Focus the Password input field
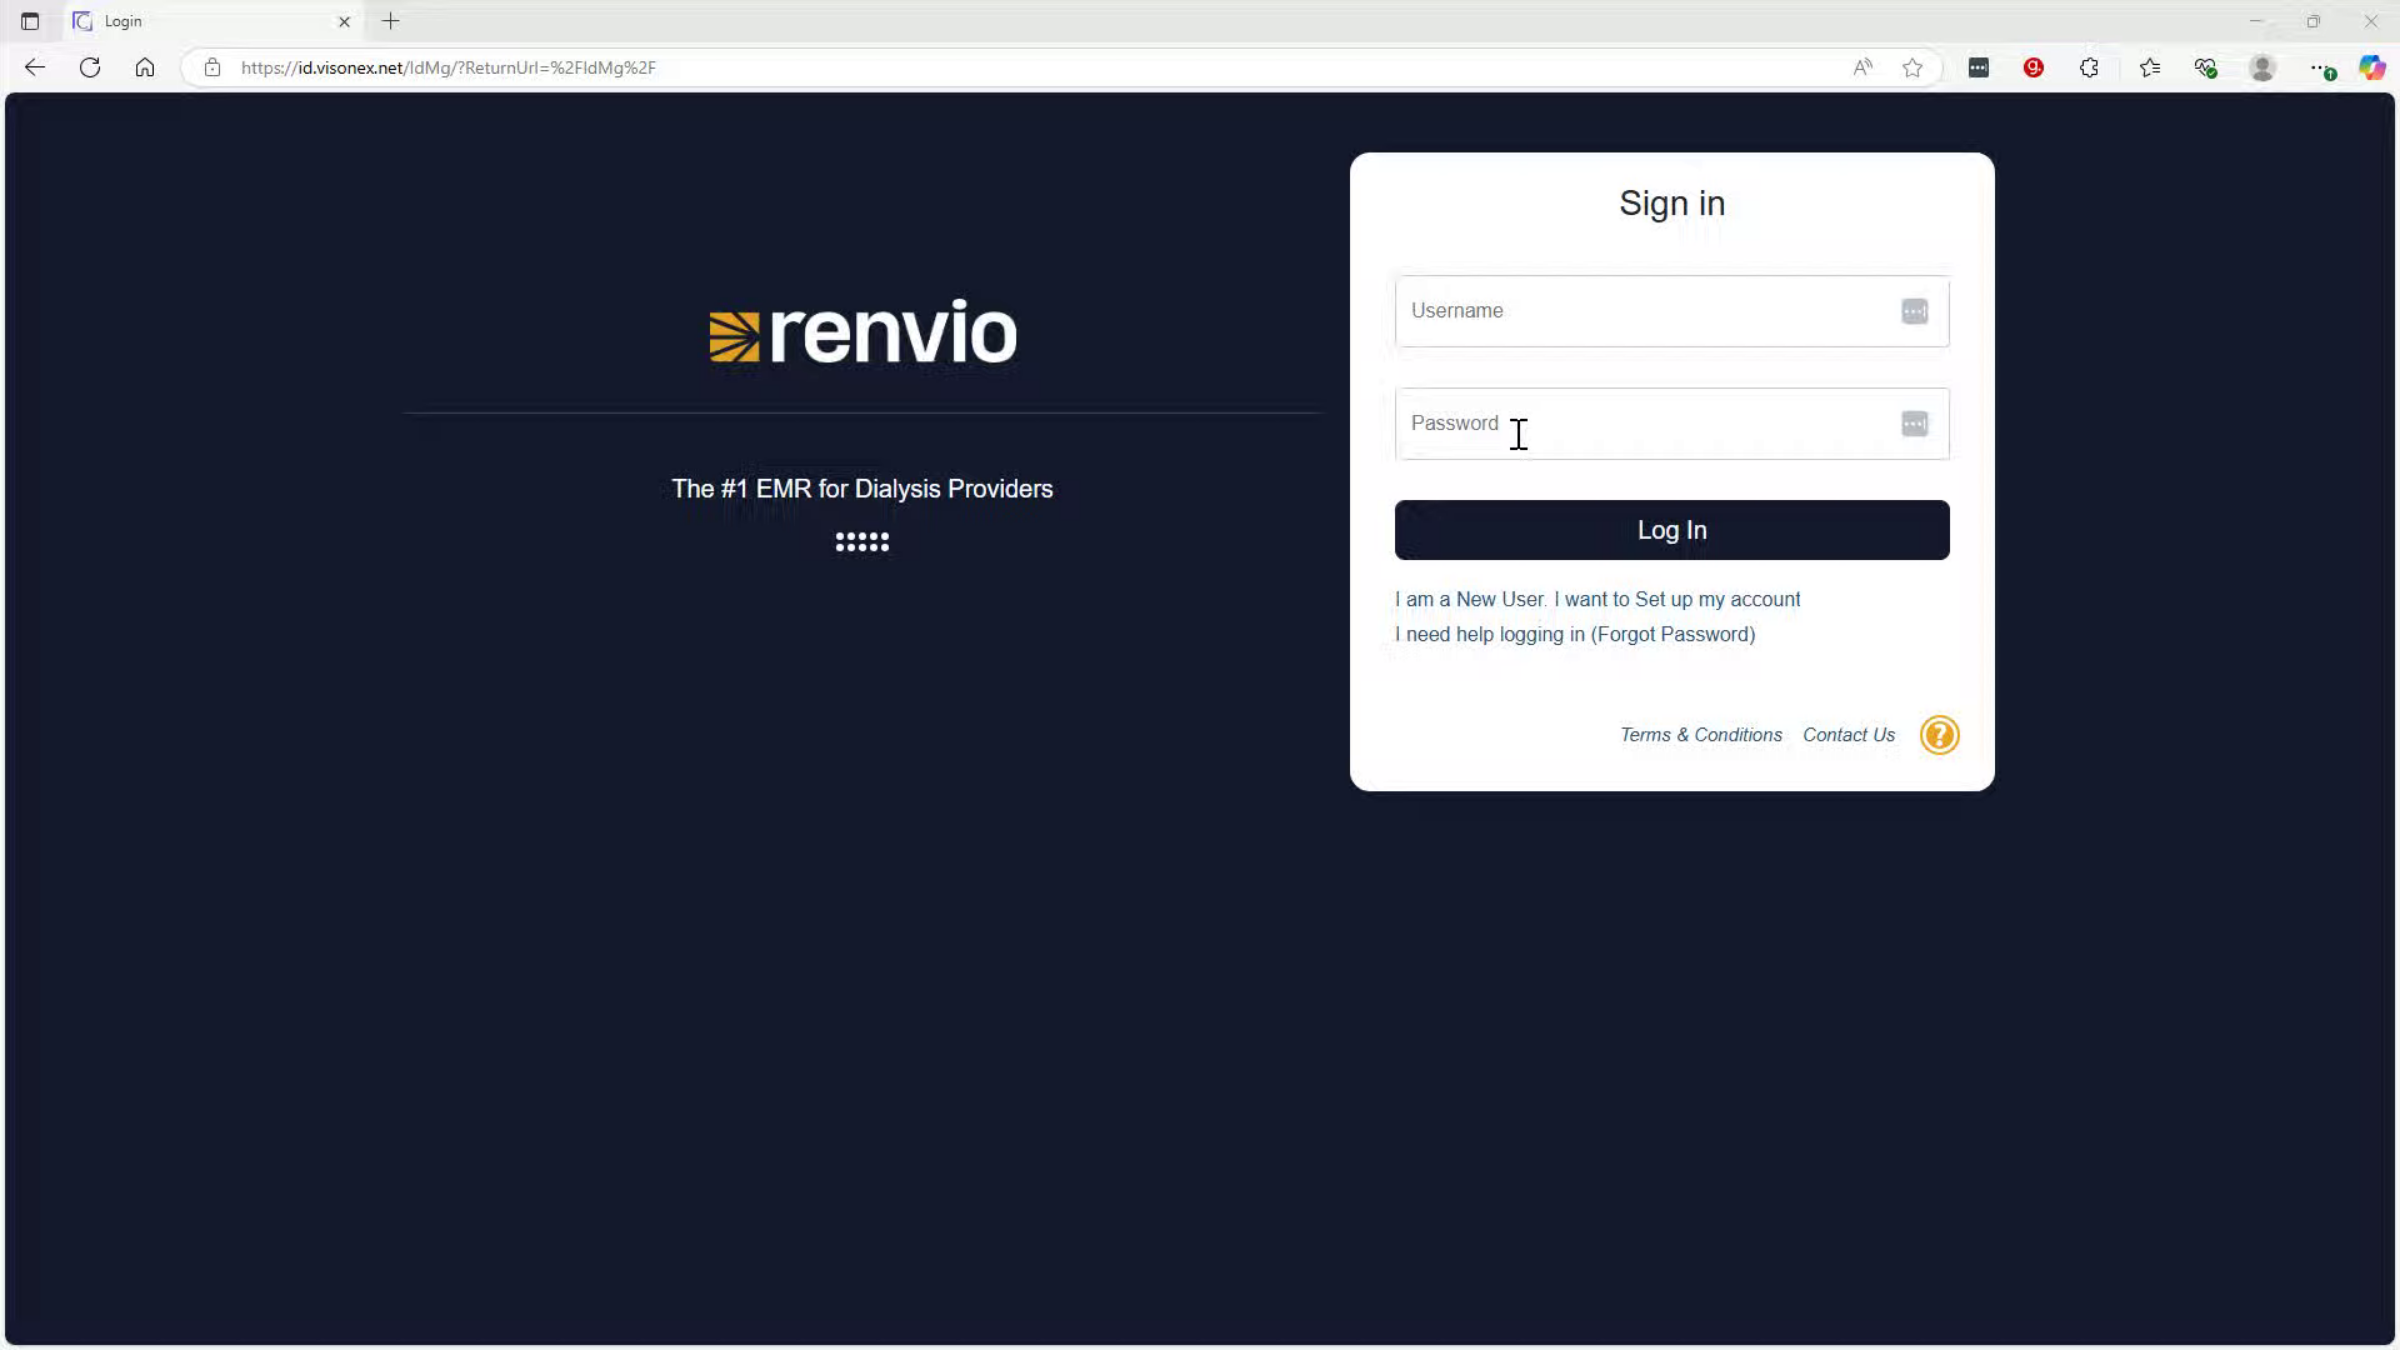 (1672, 424)
